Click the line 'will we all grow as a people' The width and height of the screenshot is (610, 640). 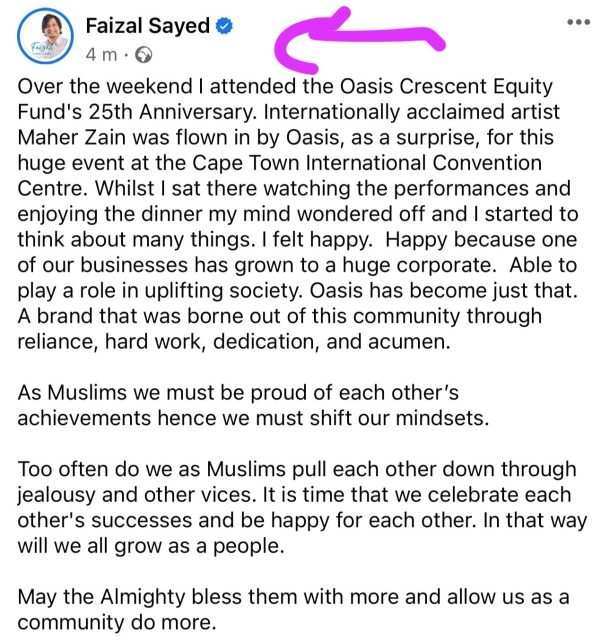(136, 545)
